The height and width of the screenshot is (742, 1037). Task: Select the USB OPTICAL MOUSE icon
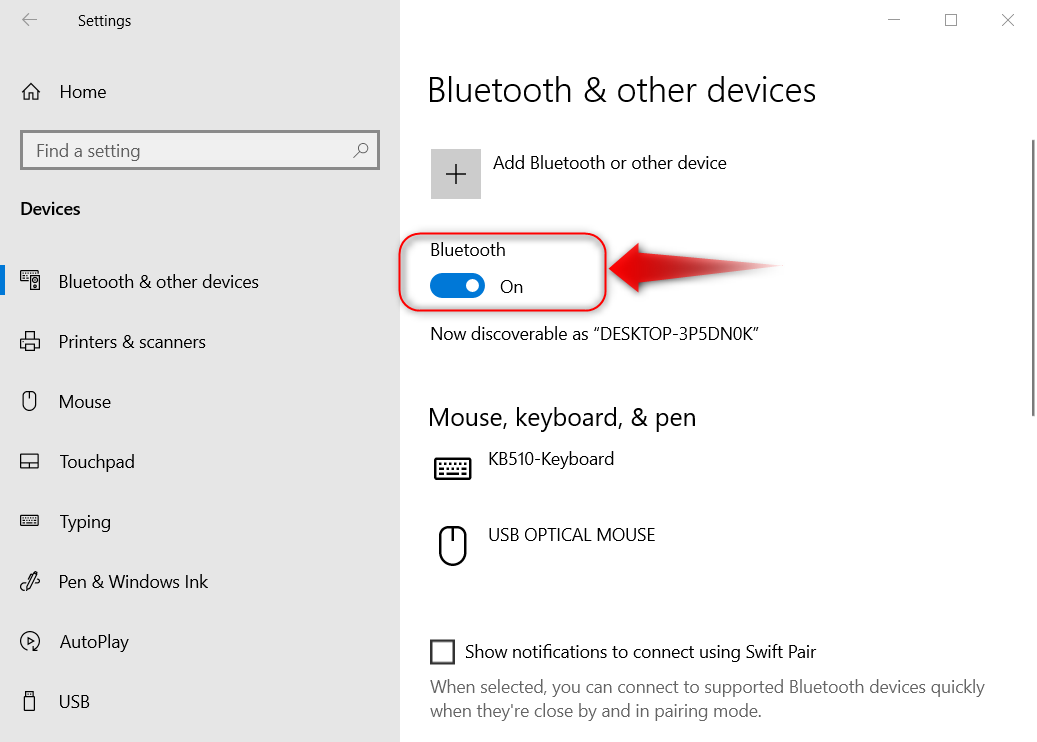(453, 546)
